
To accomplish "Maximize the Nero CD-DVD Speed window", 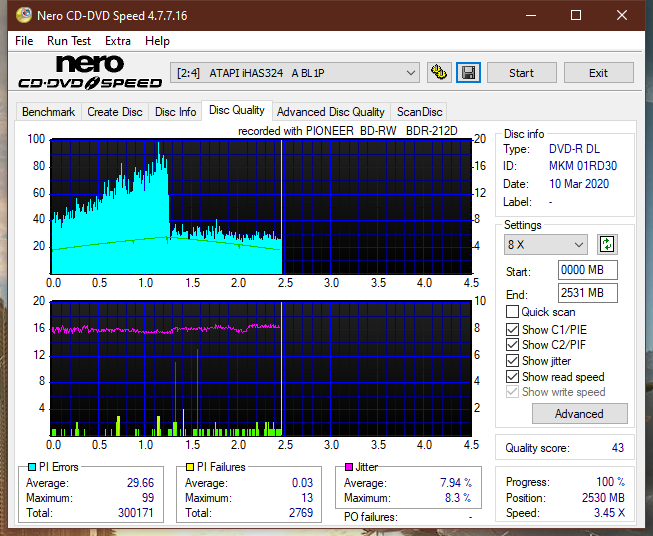I will point(576,15).
